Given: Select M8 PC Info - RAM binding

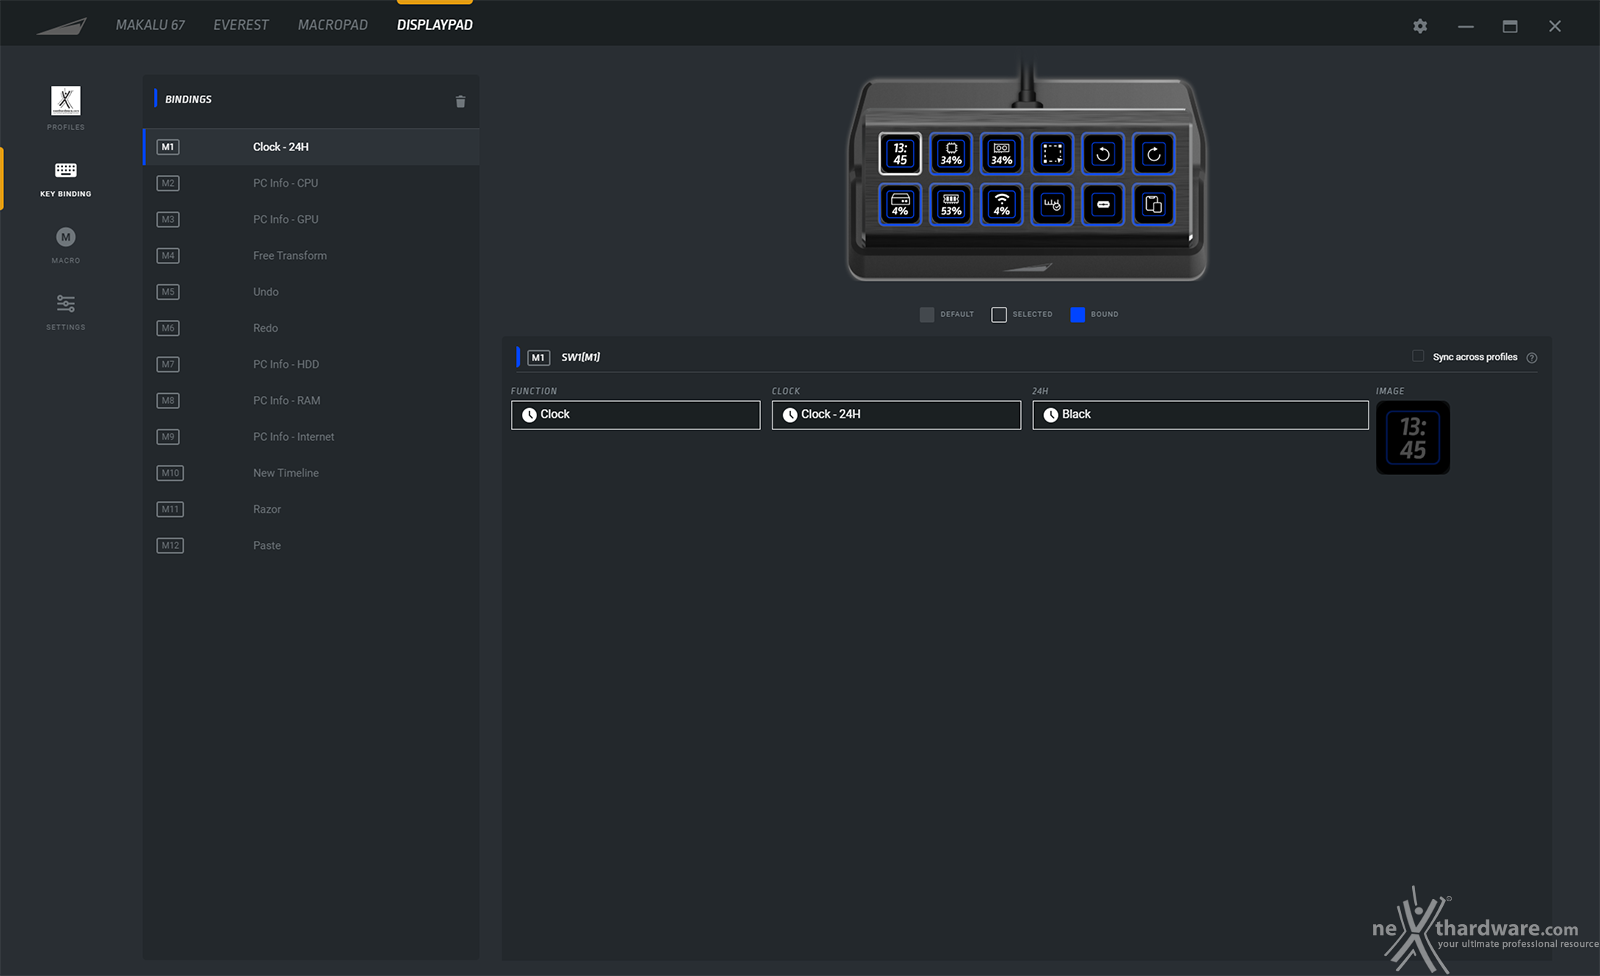Looking at the screenshot, I should 311,400.
